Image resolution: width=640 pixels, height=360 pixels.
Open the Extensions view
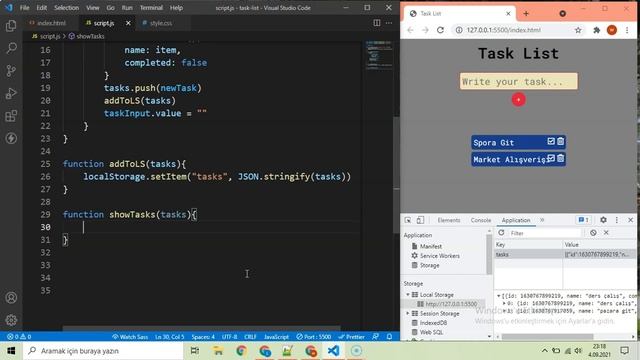click(11, 116)
